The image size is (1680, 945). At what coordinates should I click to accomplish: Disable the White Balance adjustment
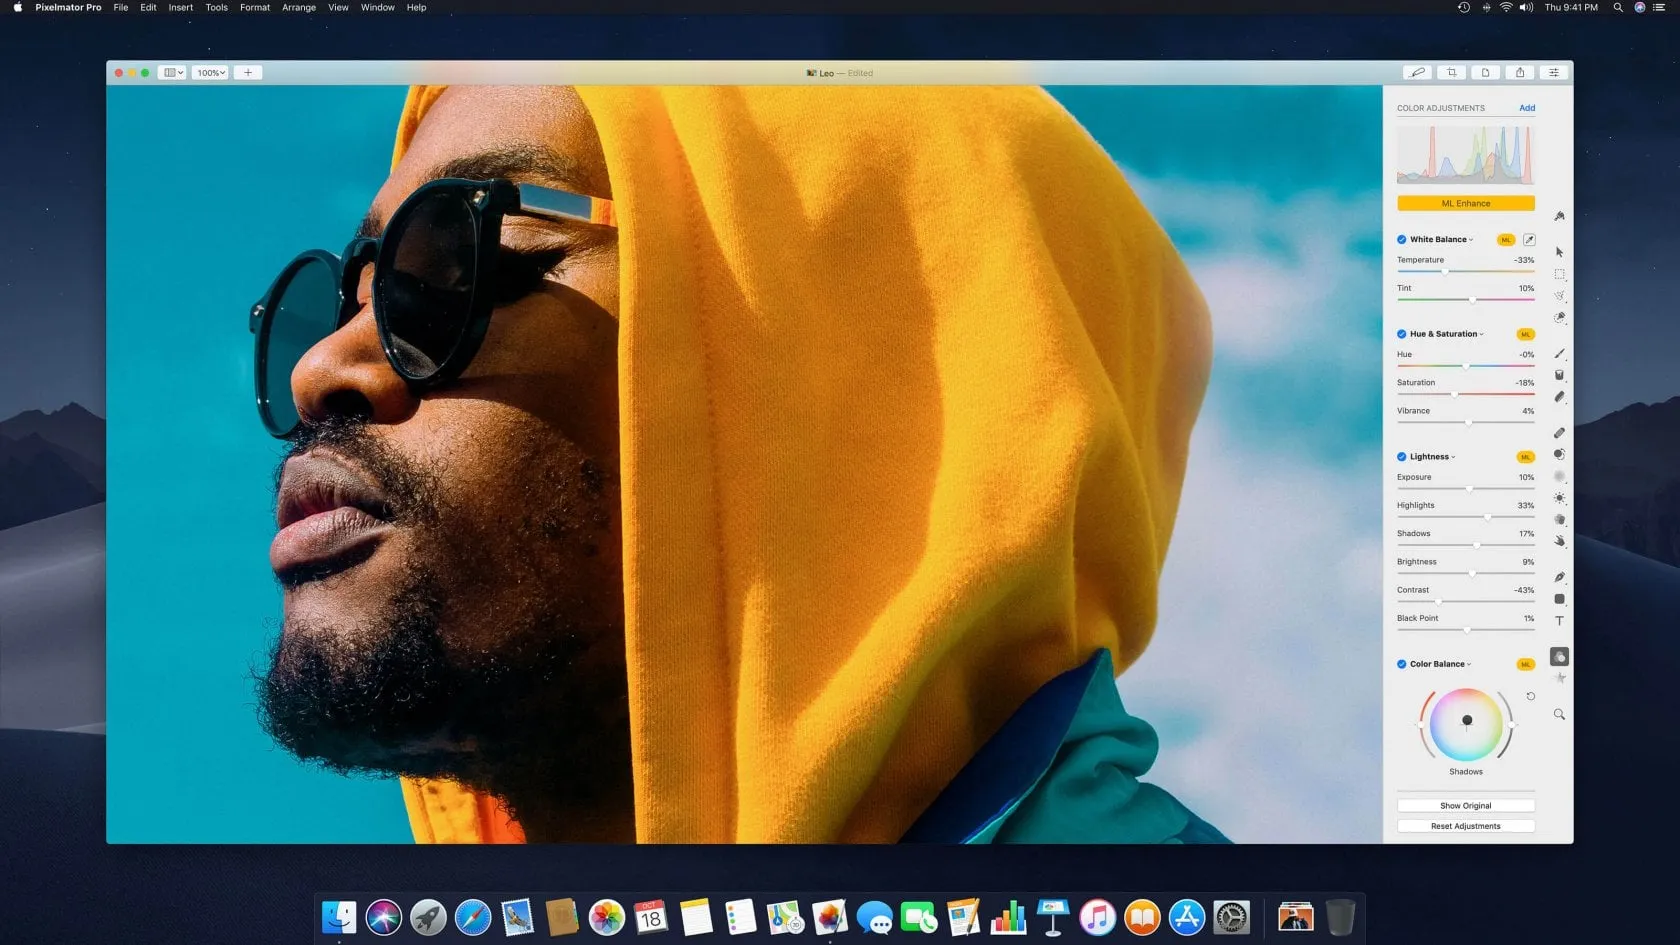coord(1402,240)
